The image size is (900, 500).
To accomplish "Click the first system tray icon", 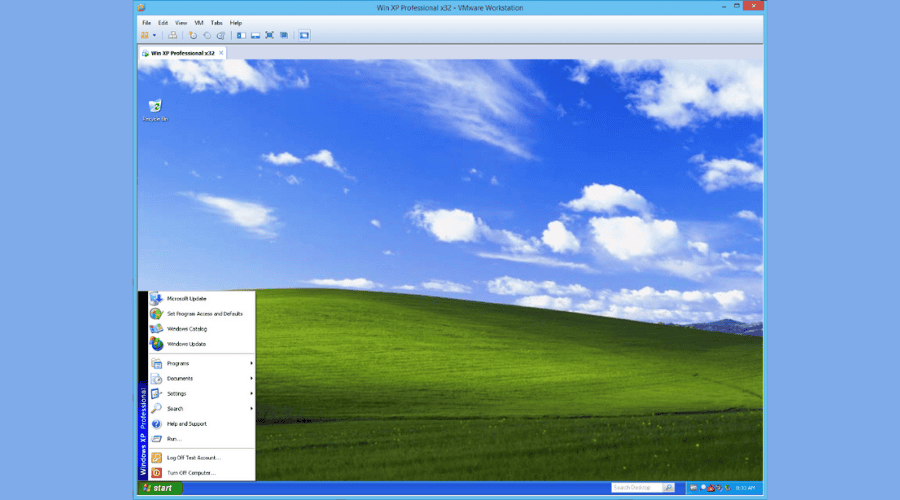I will 693,488.
